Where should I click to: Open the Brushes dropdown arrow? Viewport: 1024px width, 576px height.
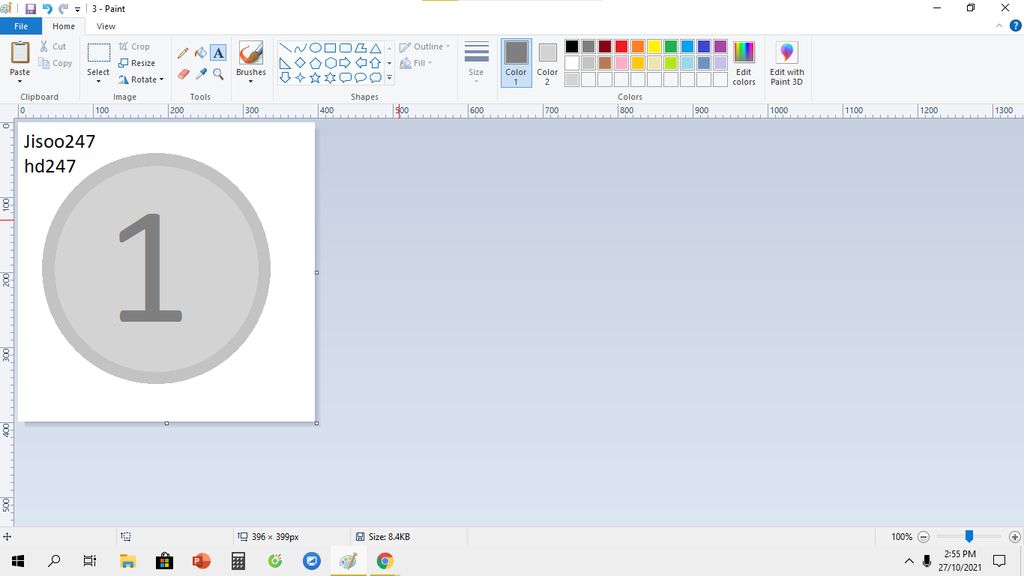[x=251, y=82]
